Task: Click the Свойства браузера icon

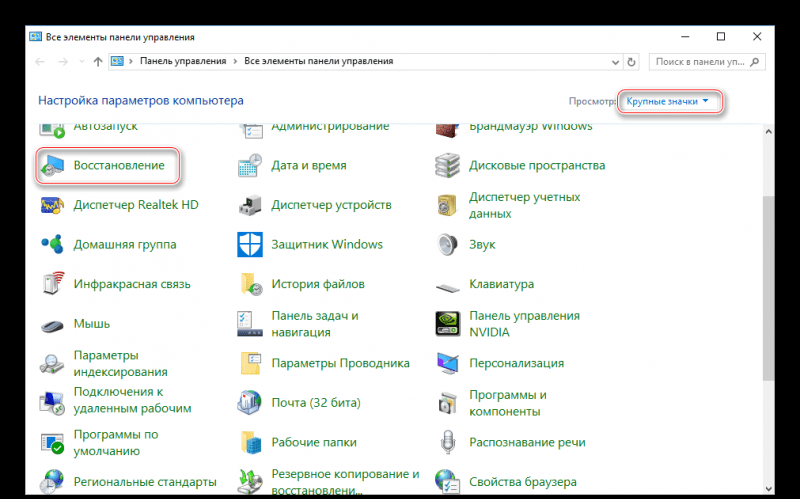Action: click(x=447, y=482)
